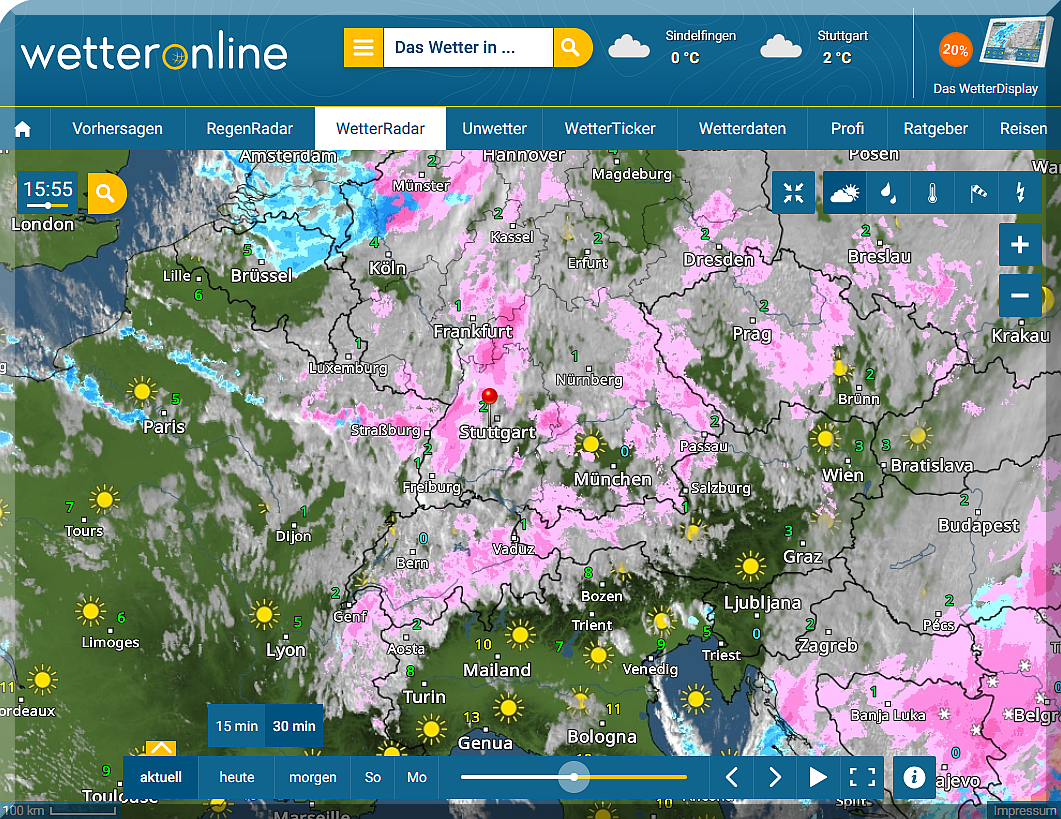Switch to the precipitation raindrop layer
1061x819 pixels.
coord(888,193)
